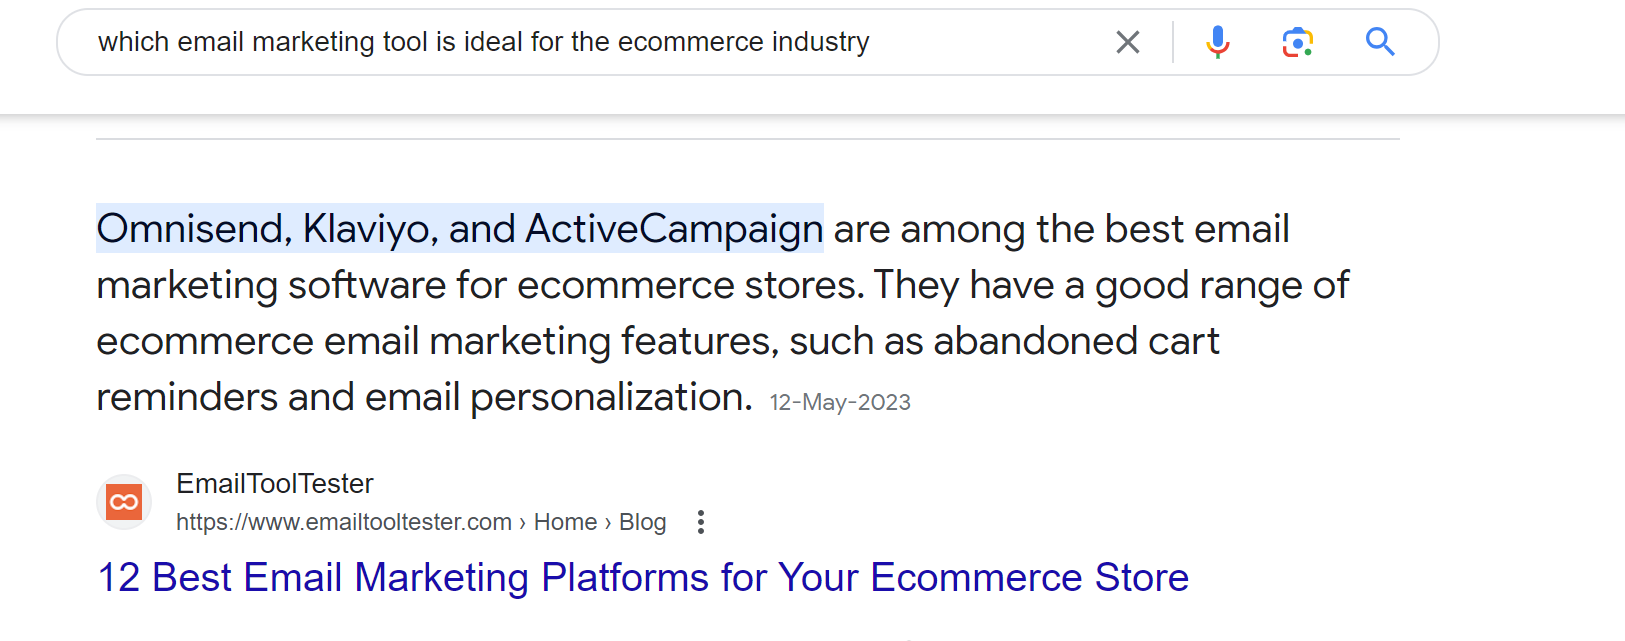
Task: Open the three-dot menu beside the result
Action: [701, 521]
